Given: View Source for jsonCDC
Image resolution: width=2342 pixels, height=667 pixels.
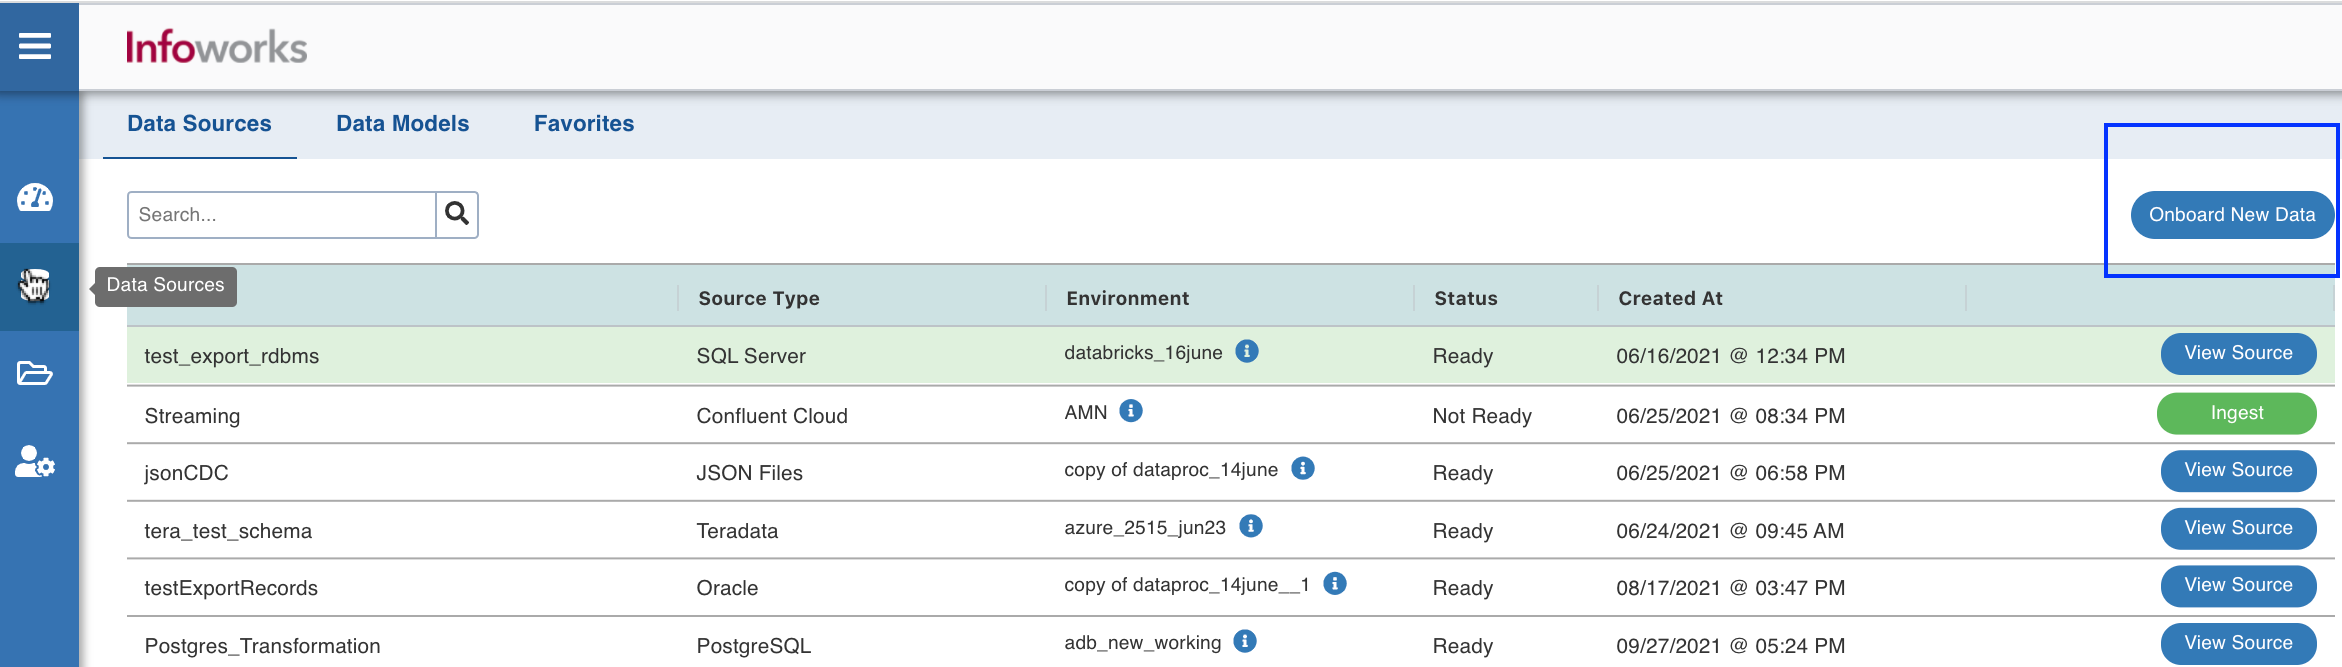Looking at the screenshot, I should (2238, 470).
